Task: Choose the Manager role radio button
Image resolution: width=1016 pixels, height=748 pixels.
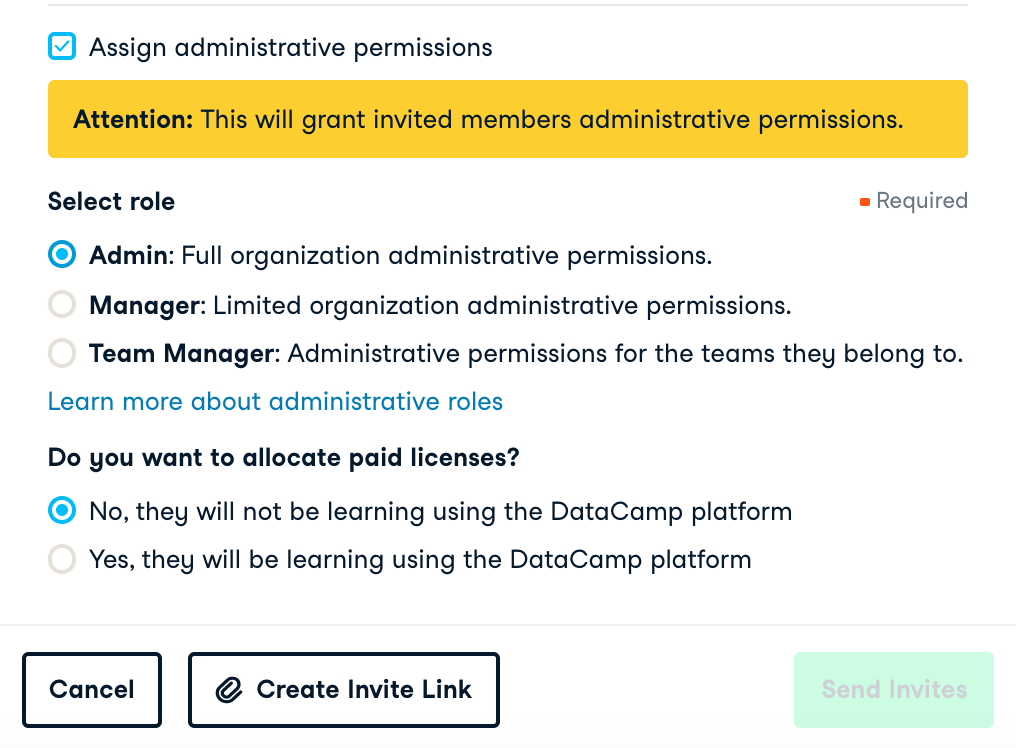Action: point(62,305)
